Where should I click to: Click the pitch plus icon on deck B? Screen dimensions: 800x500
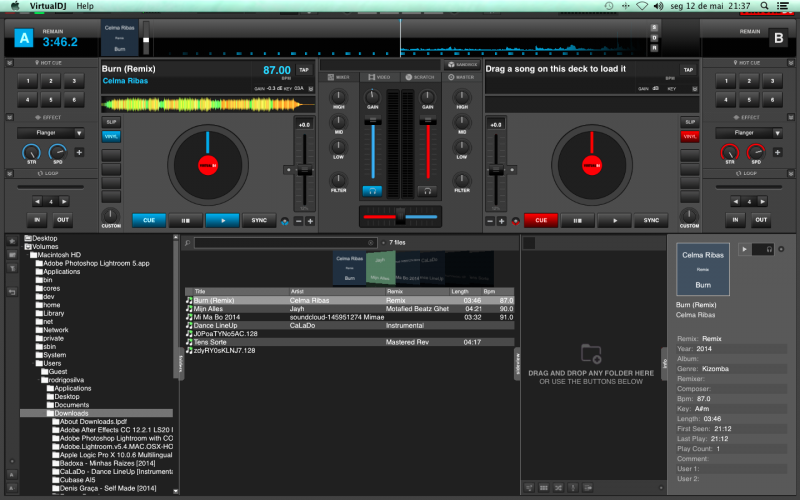pos(502,221)
